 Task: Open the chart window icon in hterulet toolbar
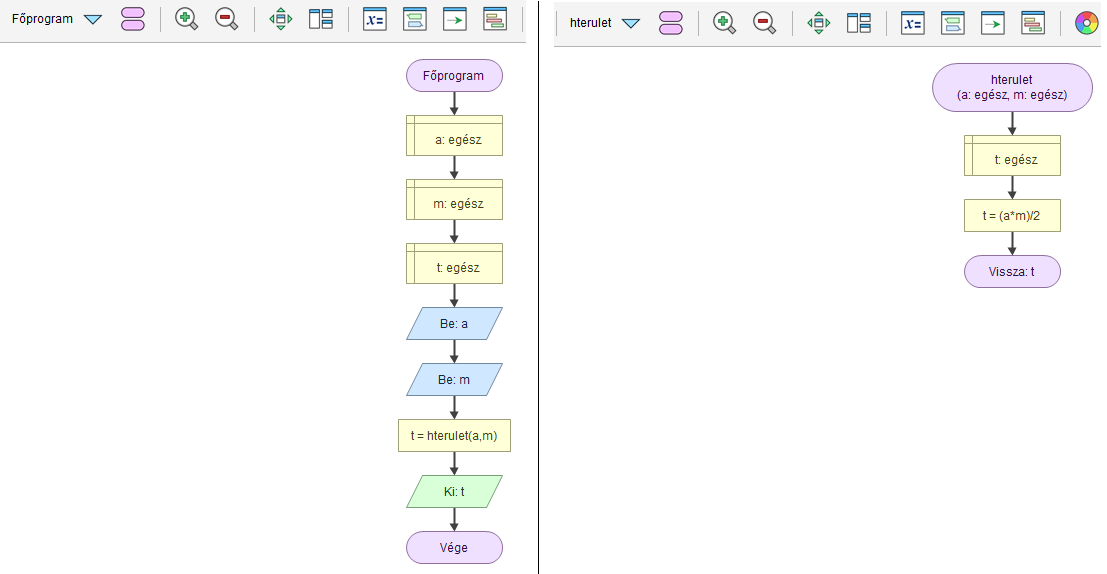click(x=1032, y=23)
